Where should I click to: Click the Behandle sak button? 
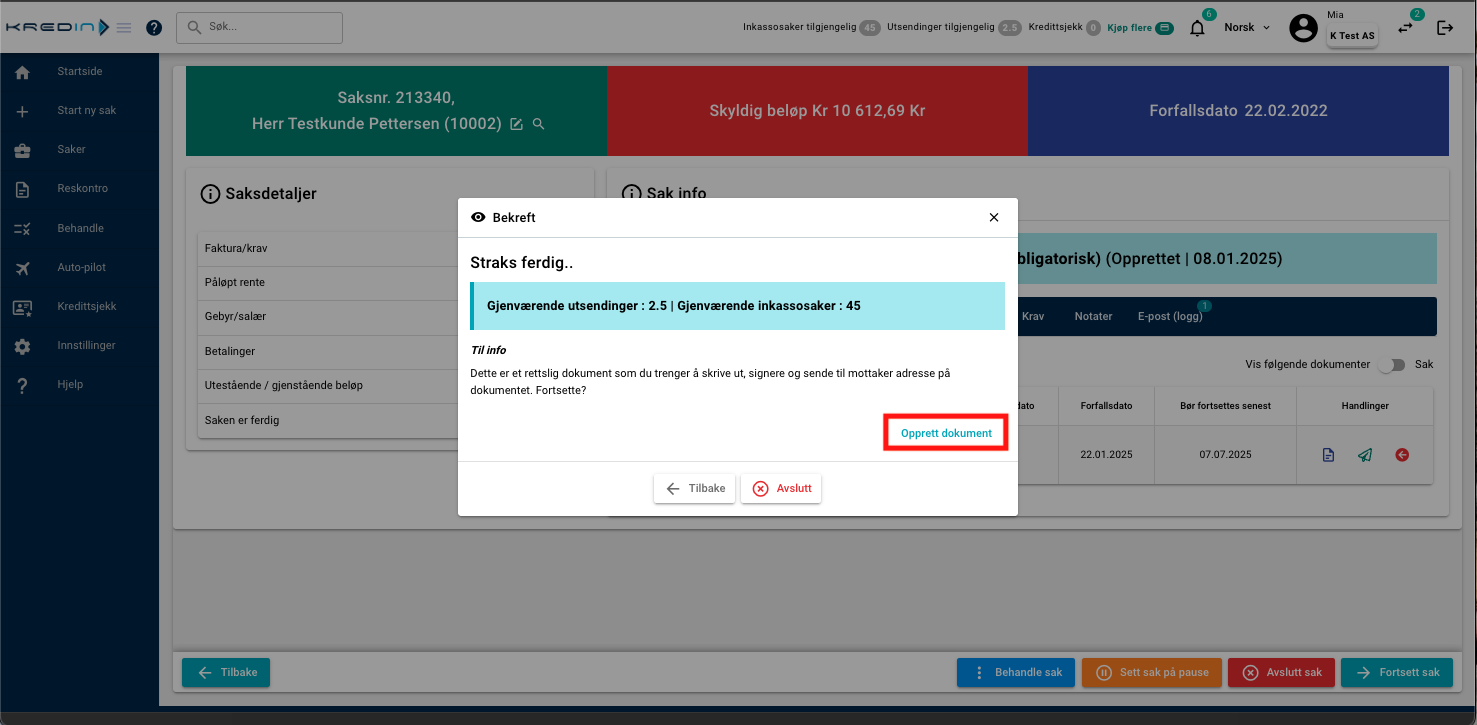(1016, 672)
